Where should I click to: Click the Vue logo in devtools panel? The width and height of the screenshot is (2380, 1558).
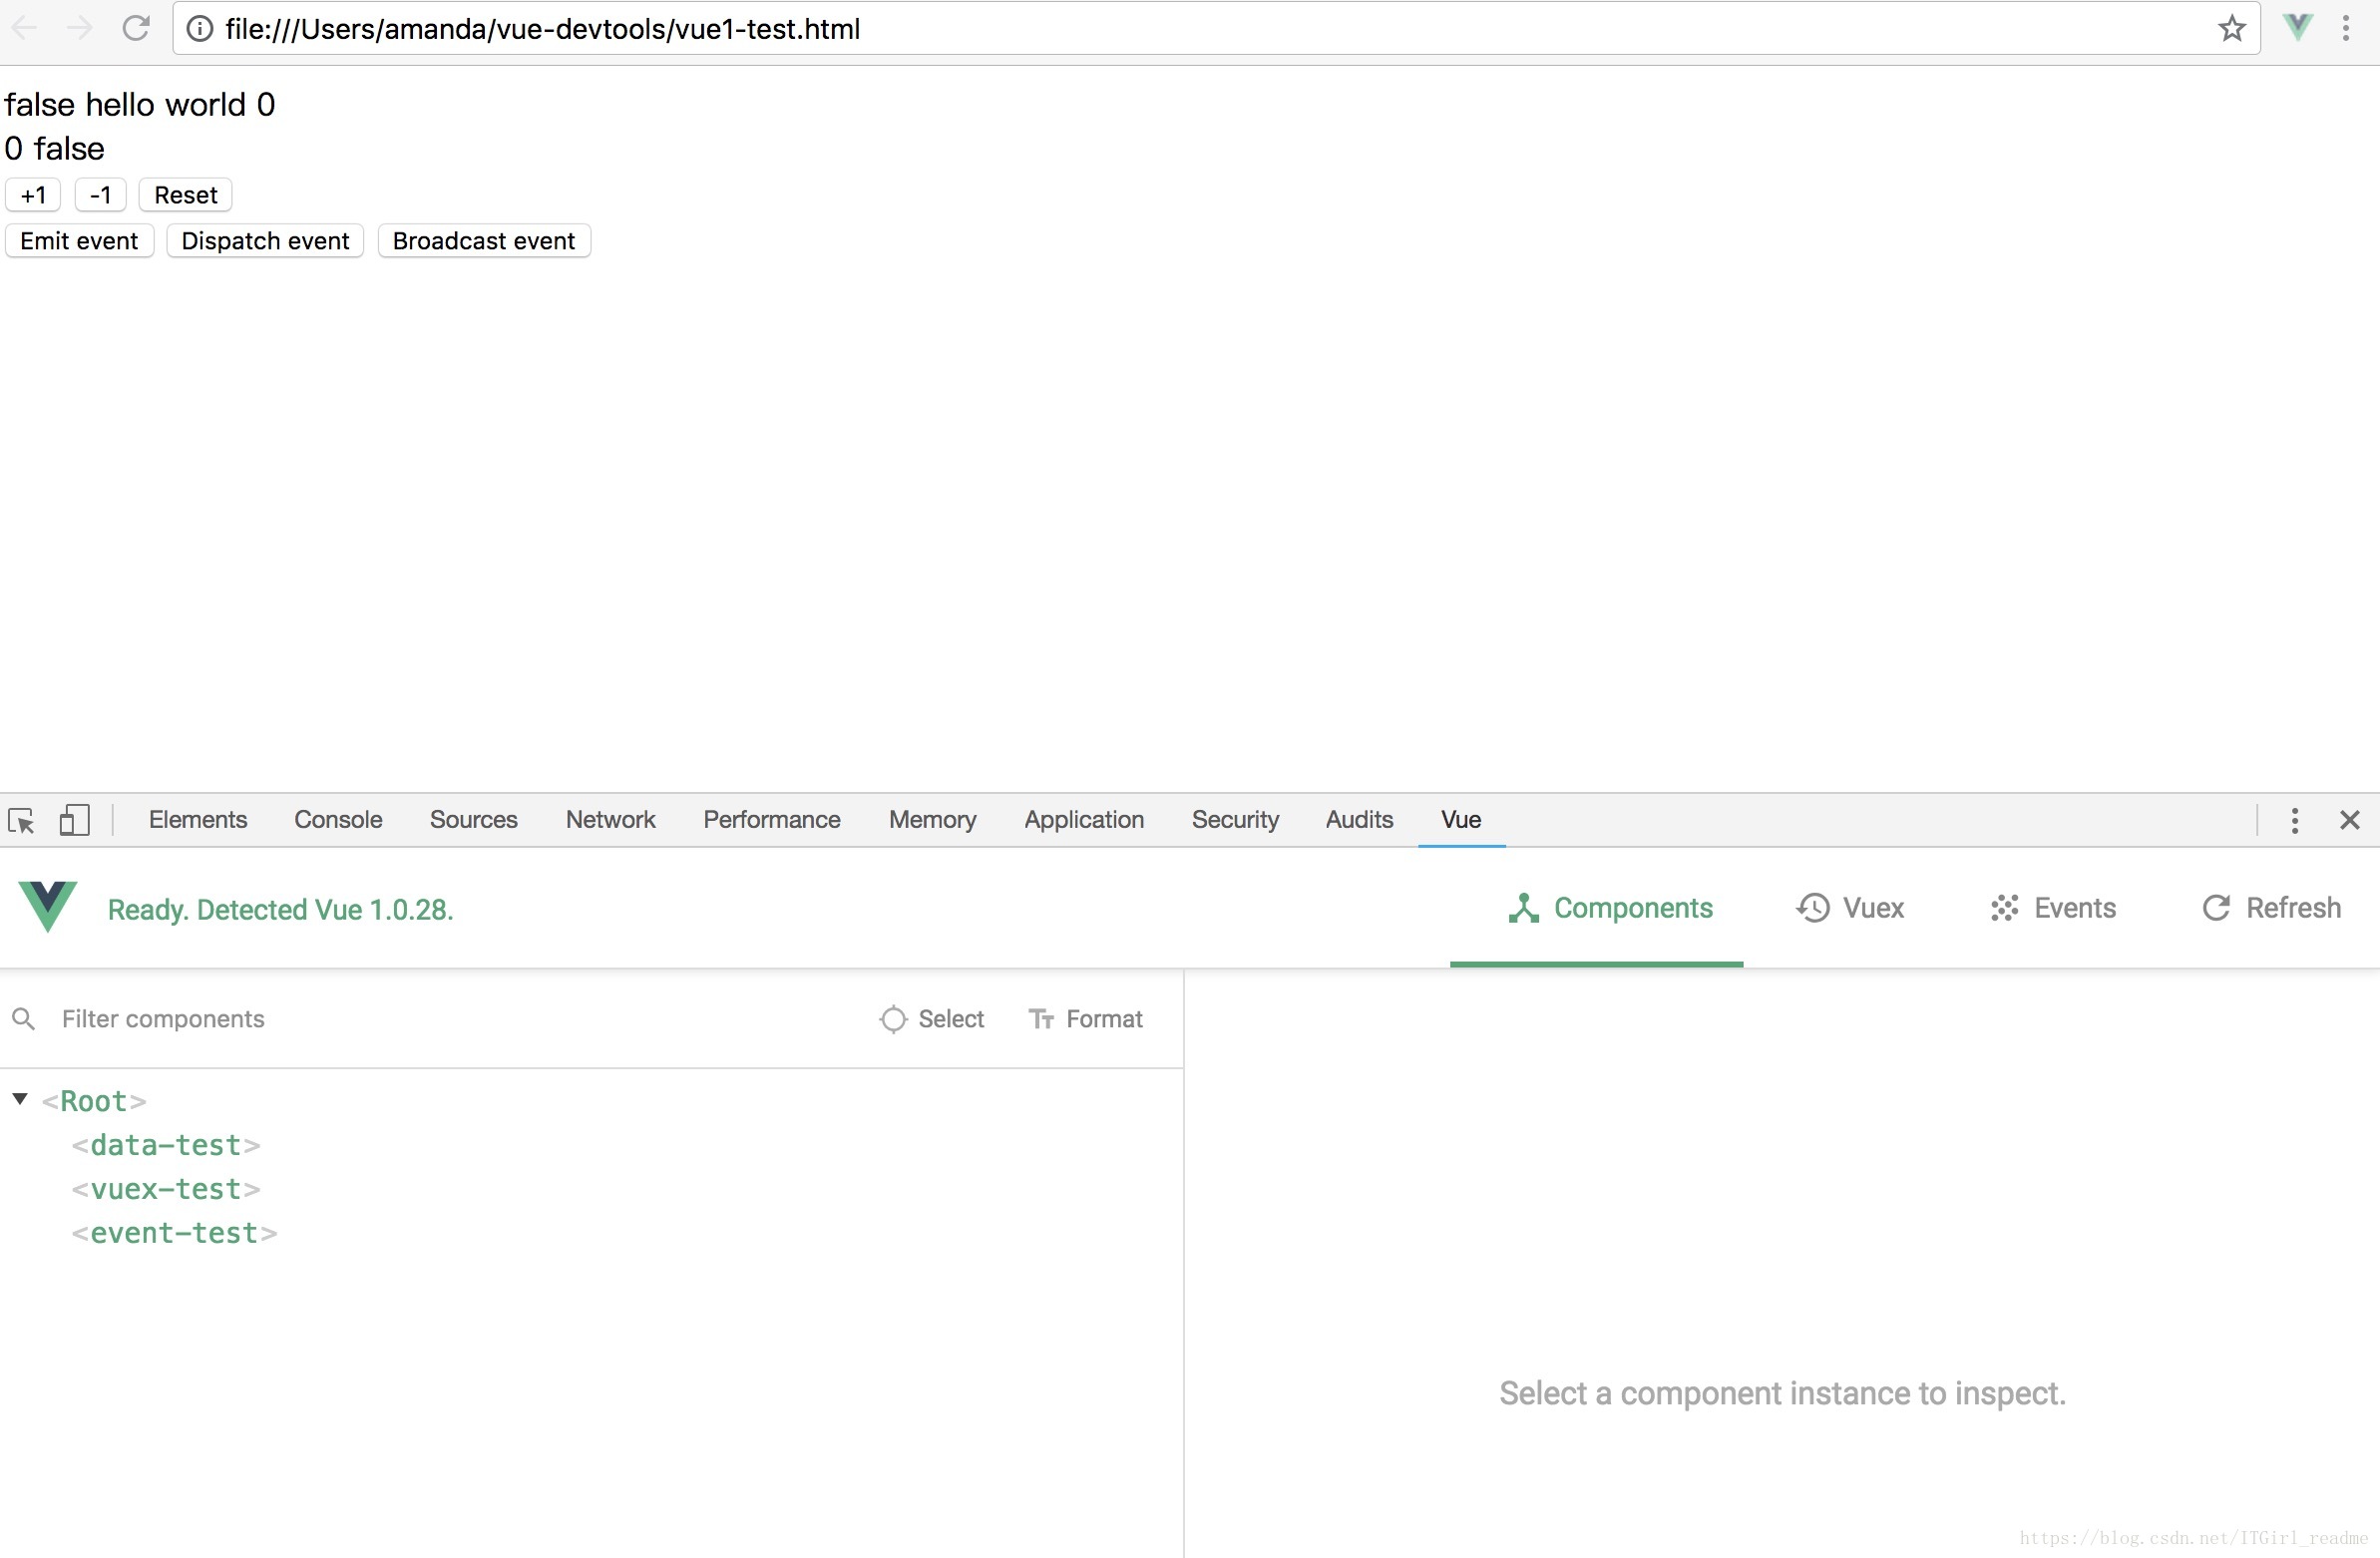[x=48, y=906]
